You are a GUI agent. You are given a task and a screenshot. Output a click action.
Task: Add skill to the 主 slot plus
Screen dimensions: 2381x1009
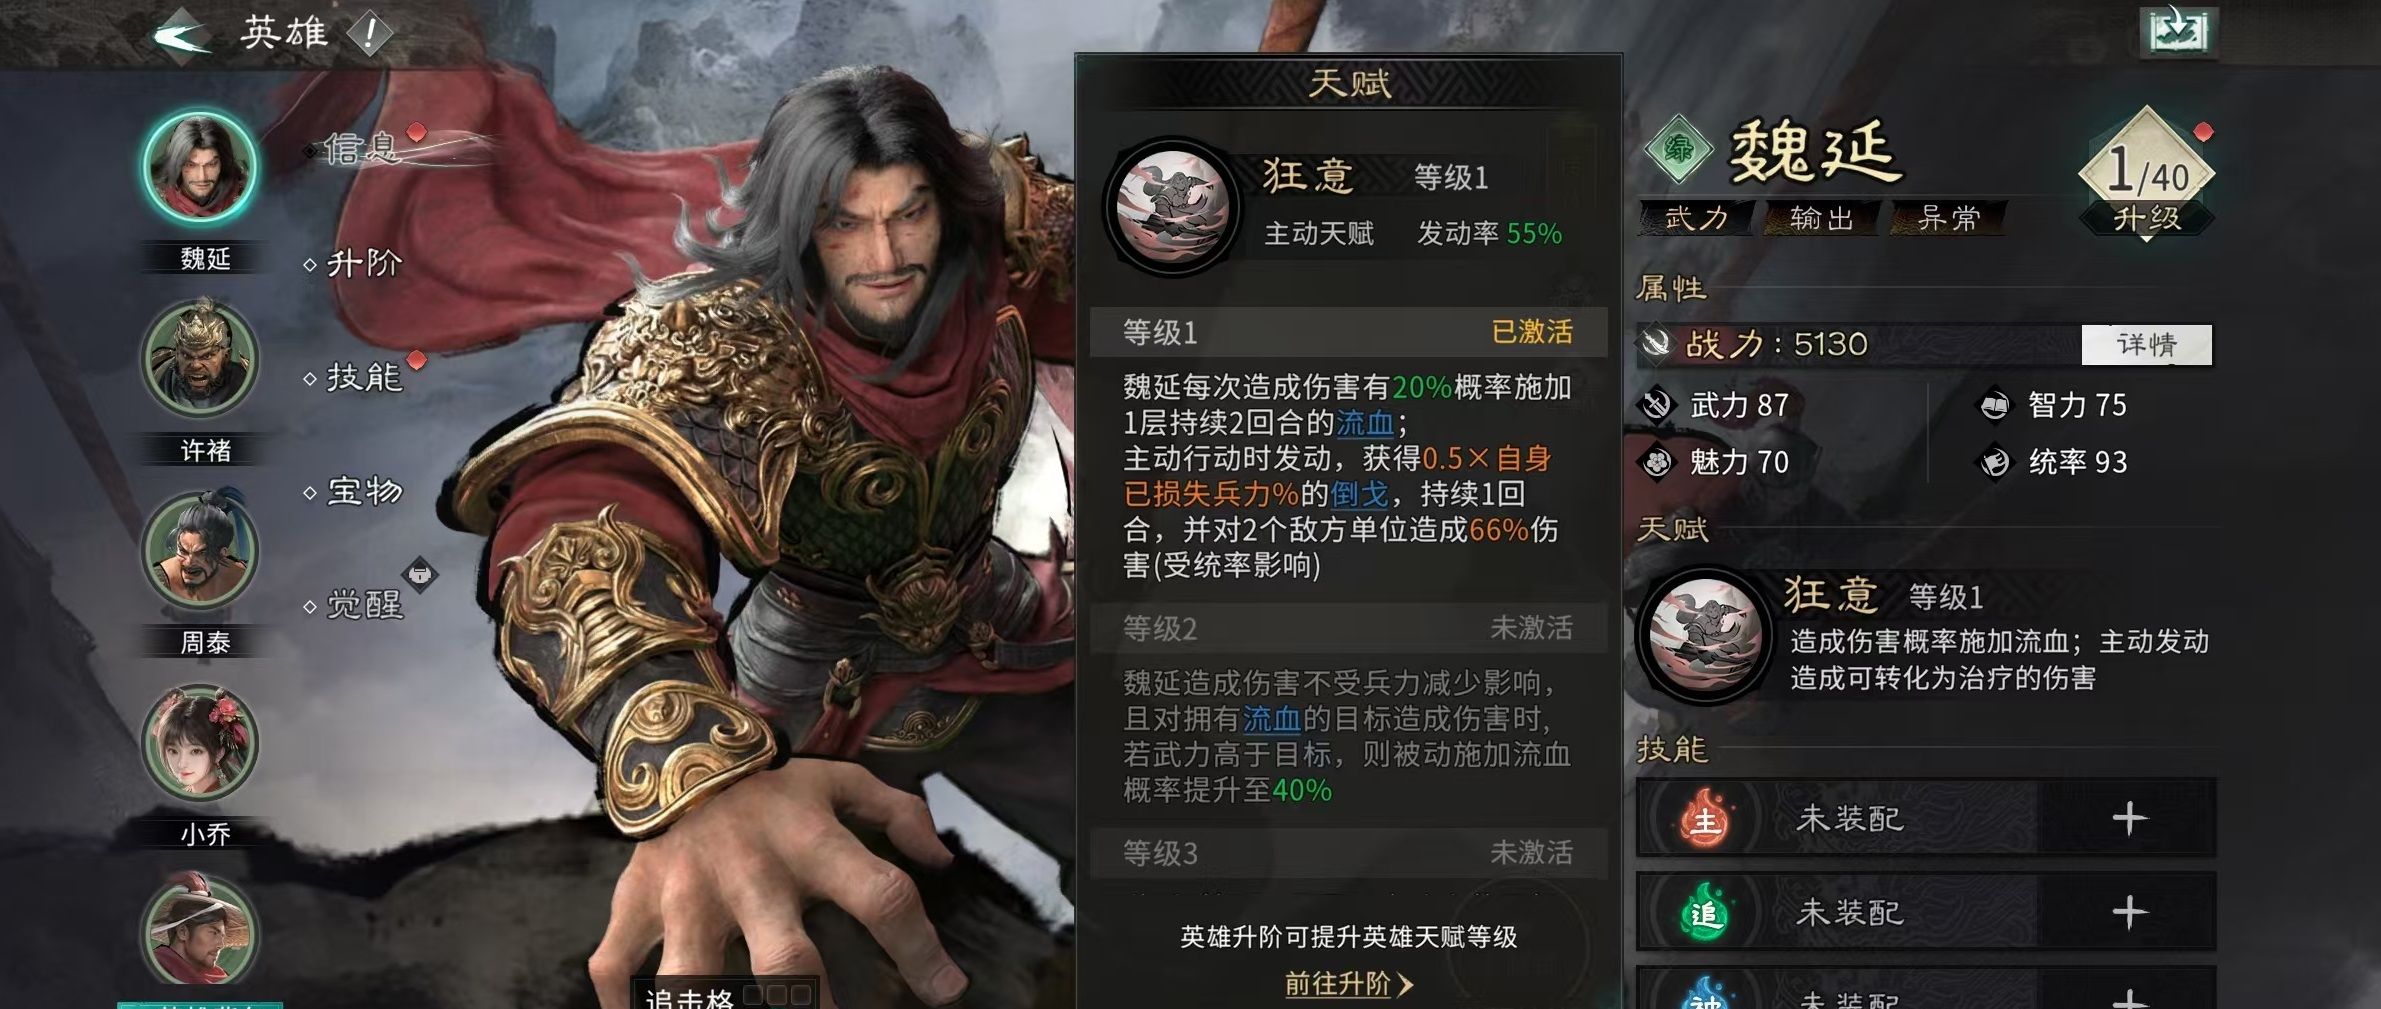point(2130,818)
